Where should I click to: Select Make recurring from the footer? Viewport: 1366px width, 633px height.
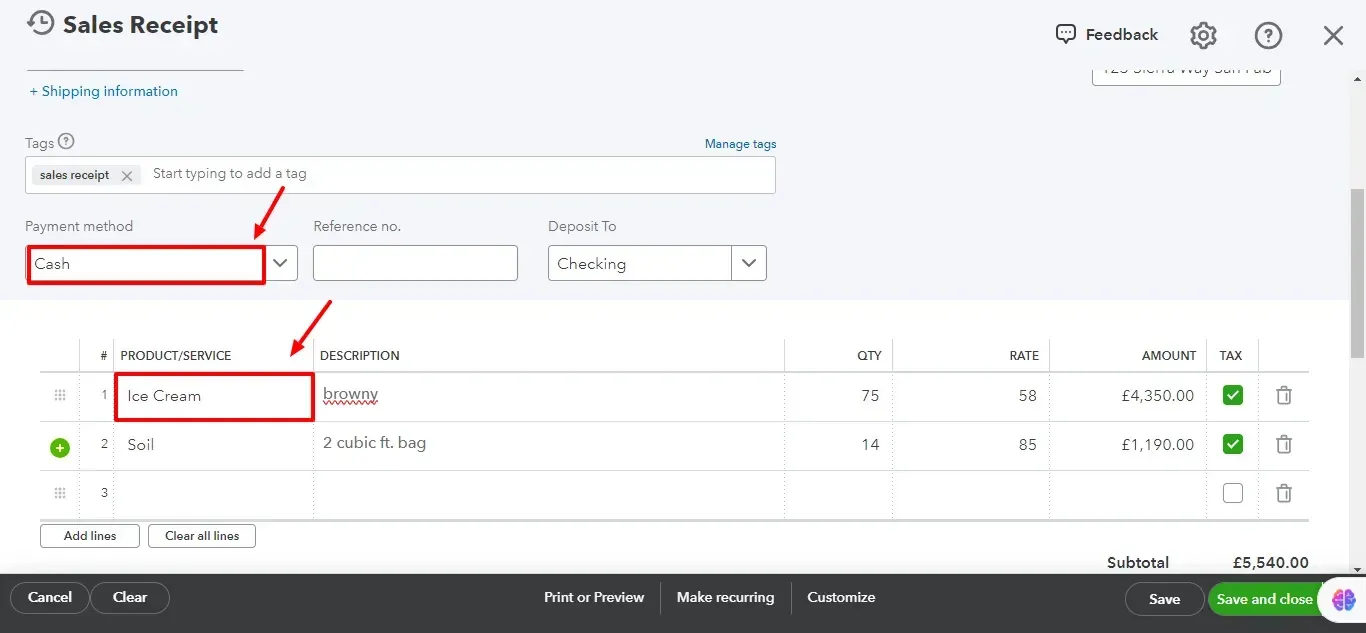725,598
